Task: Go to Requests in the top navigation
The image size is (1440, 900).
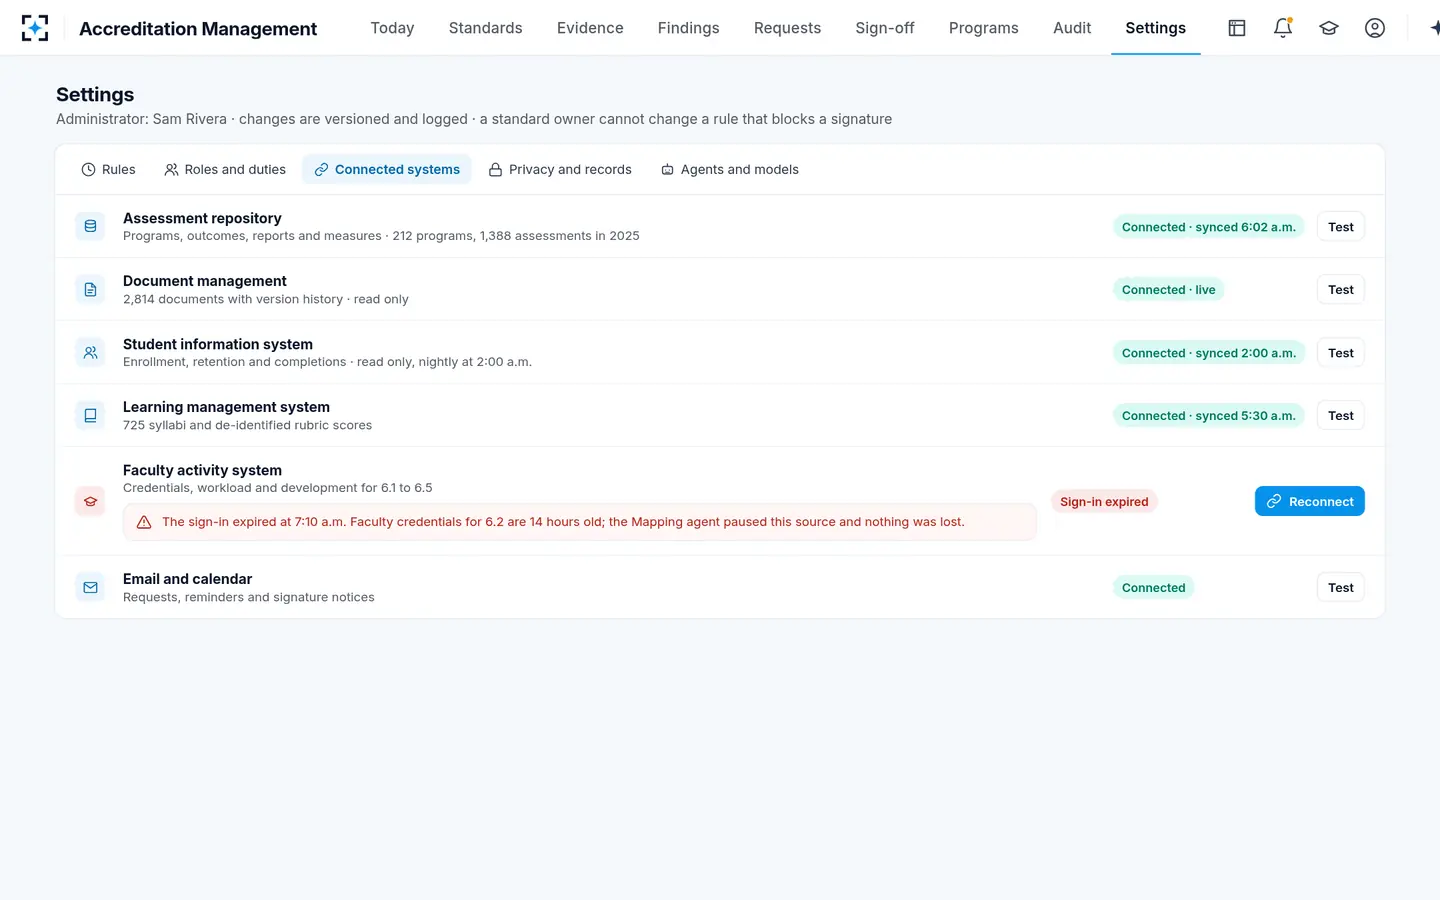Action: point(788,28)
